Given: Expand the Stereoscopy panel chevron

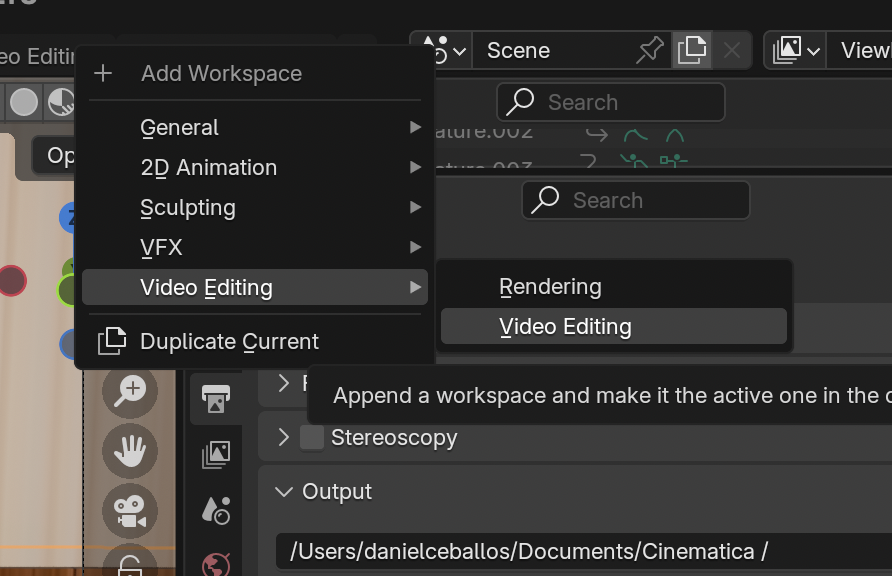Looking at the screenshot, I should [284, 438].
